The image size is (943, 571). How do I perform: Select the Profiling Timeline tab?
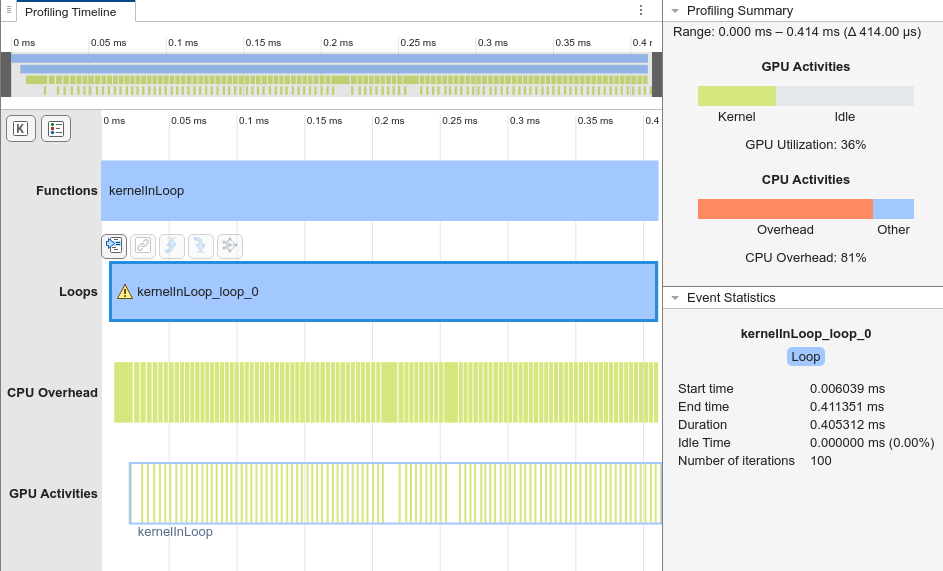[x=70, y=12]
